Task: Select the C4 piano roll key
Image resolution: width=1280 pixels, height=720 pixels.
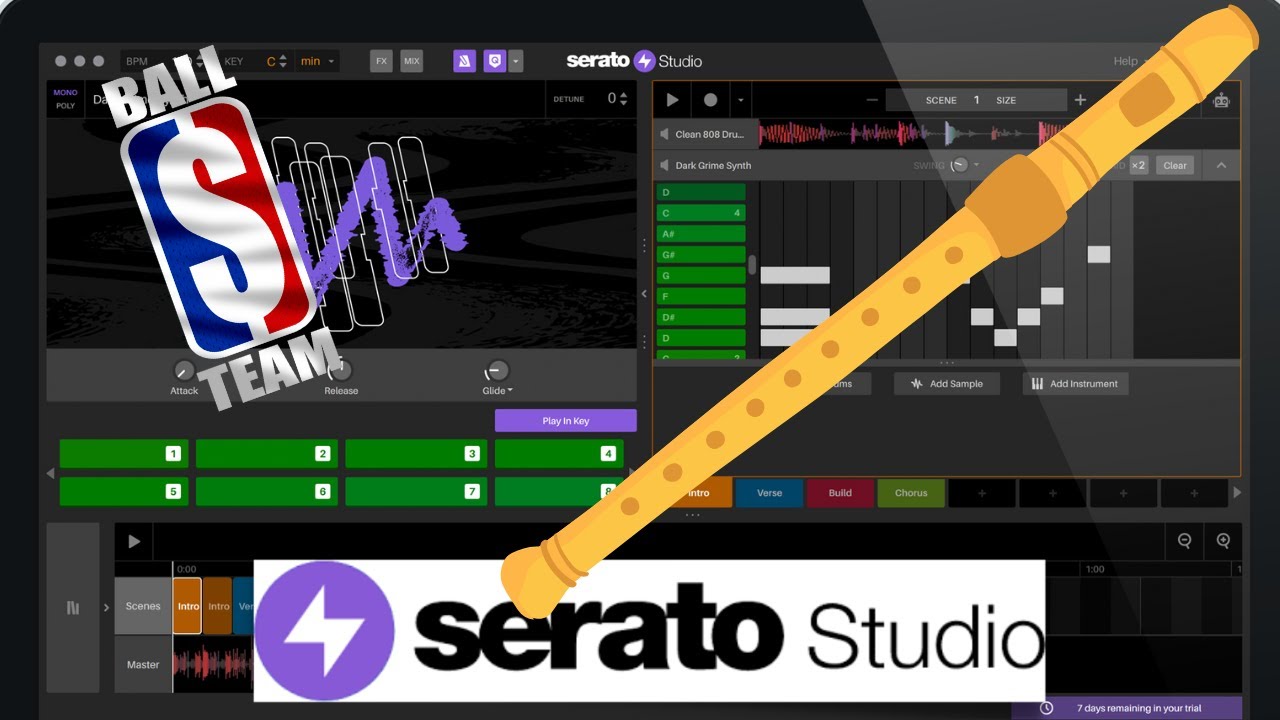Action: tap(700, 213)
